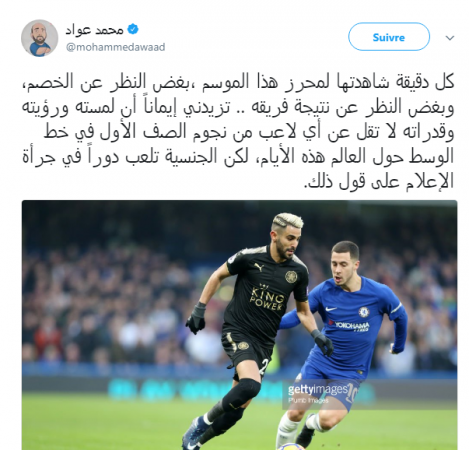Image resolution: width=469 pixels, height=450 pixels.
Task: Click the blue verified badge
Action: [133, 29]
